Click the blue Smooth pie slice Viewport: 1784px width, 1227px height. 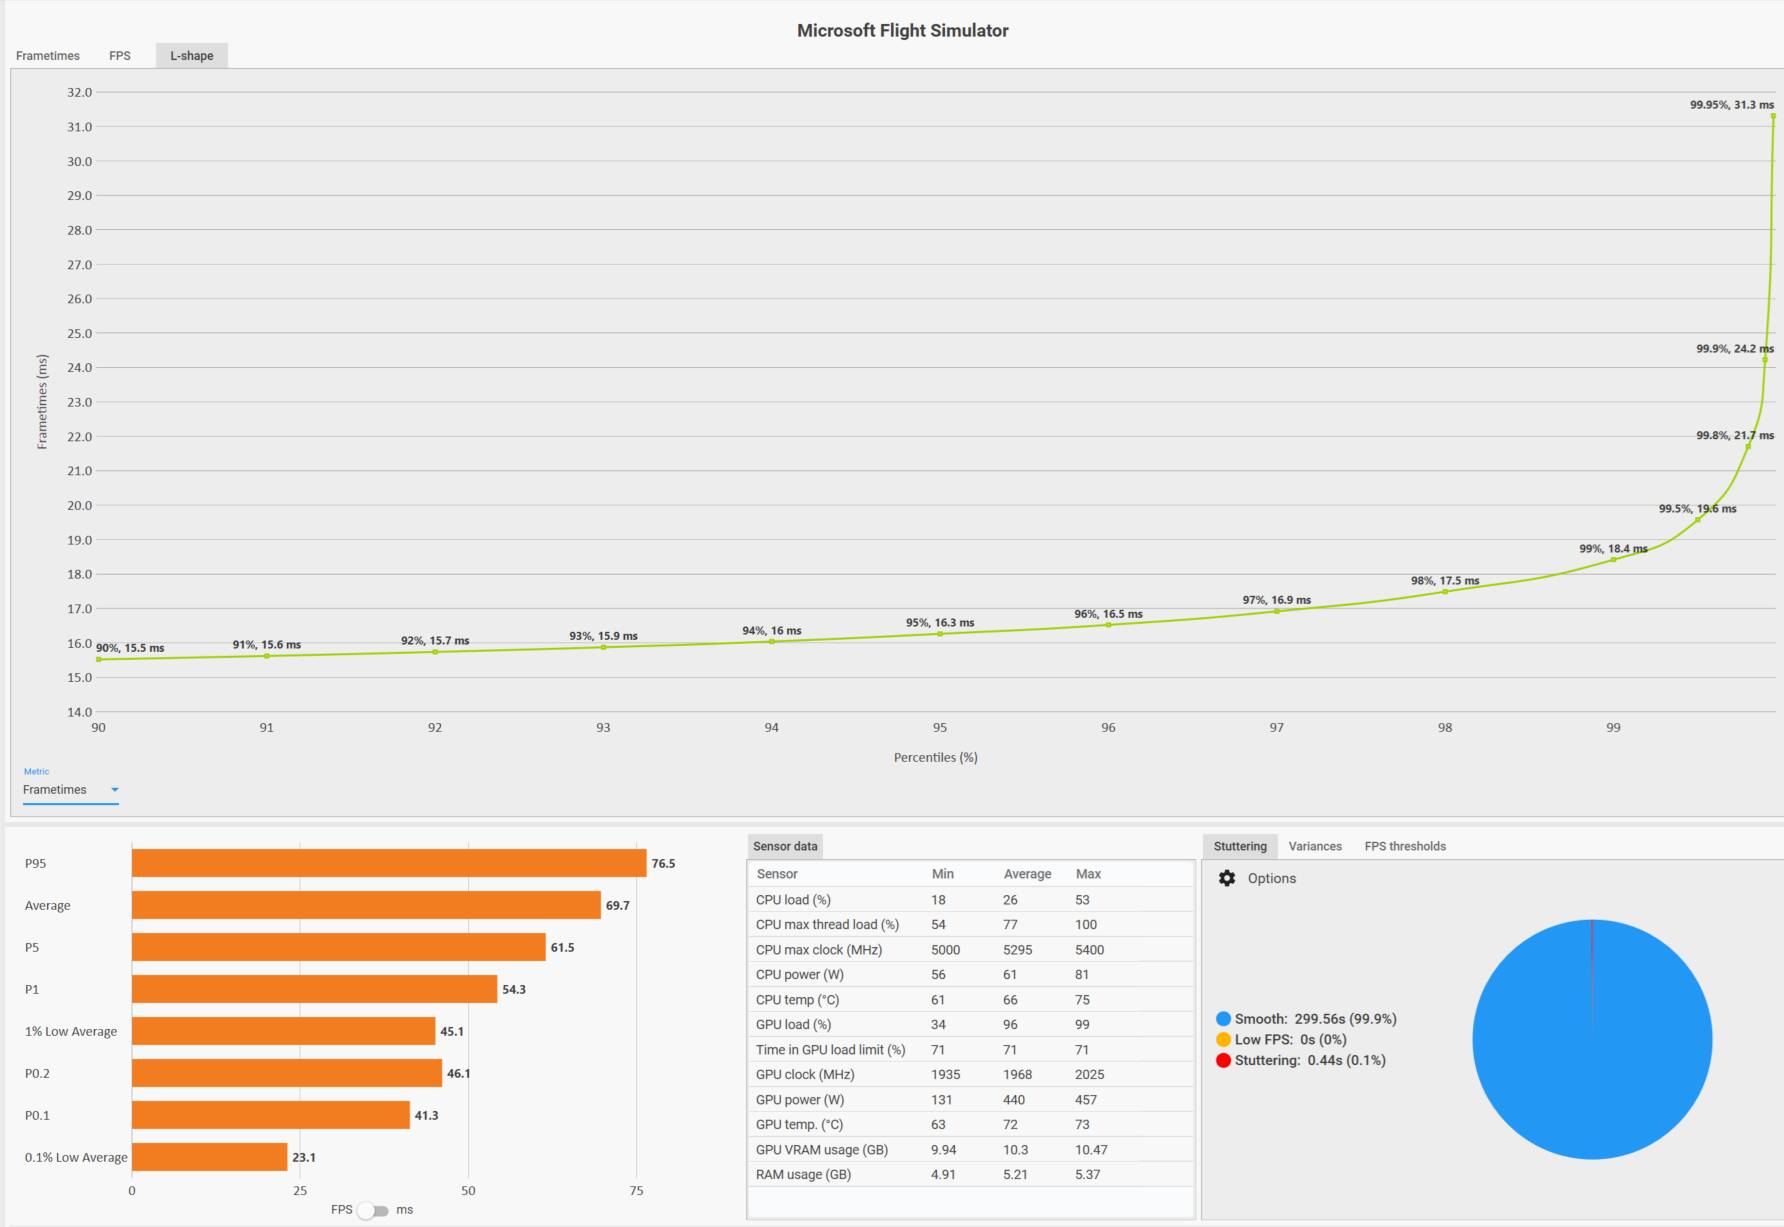pos(1592,1040)
